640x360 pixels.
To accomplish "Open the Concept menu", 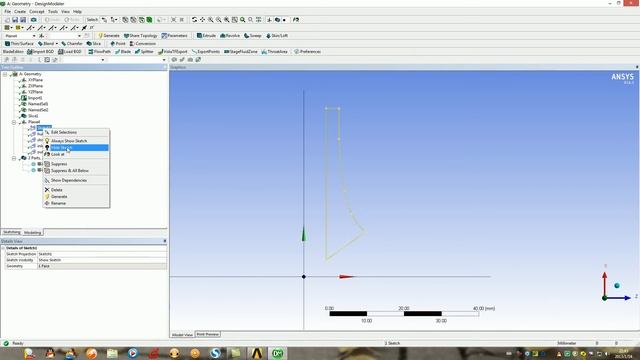I will click(x=37, y=11).
